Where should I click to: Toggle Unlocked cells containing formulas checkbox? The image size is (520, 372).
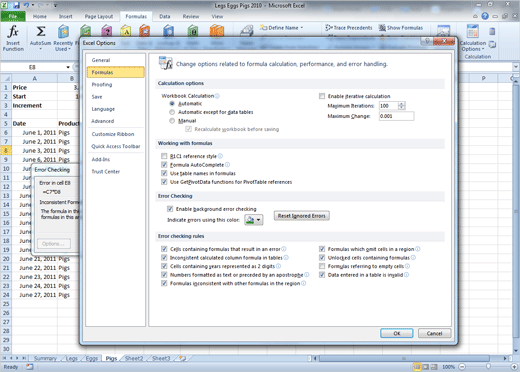322,257
